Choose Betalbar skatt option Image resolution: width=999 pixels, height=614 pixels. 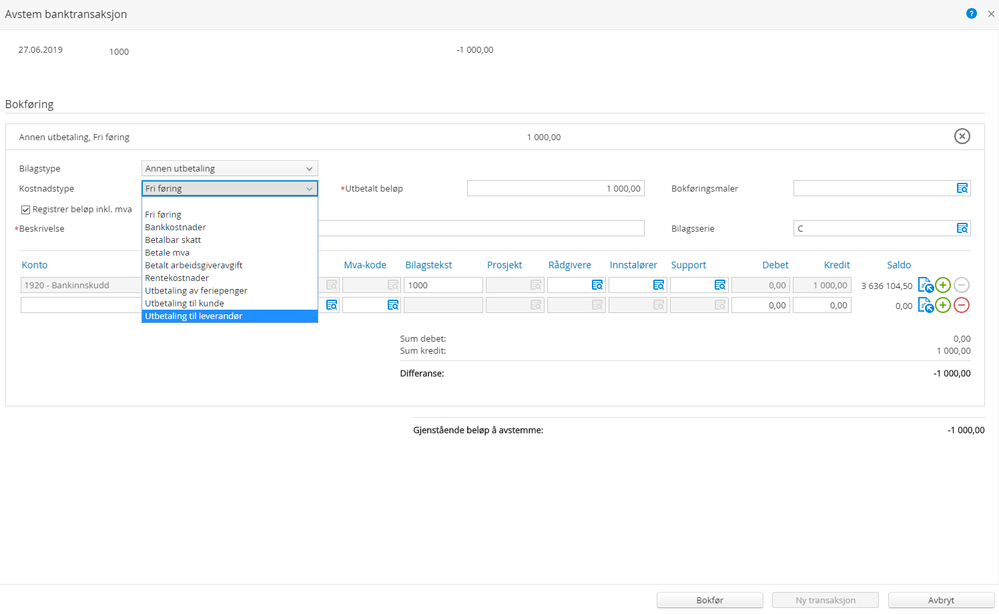229,240
